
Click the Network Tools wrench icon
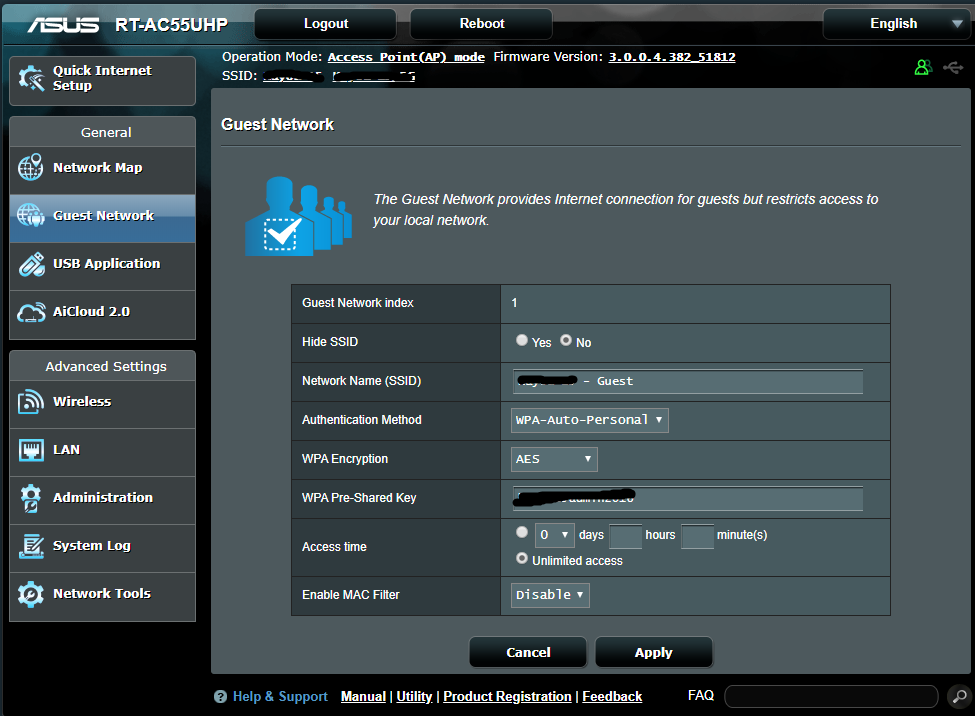tap(31, 594)
